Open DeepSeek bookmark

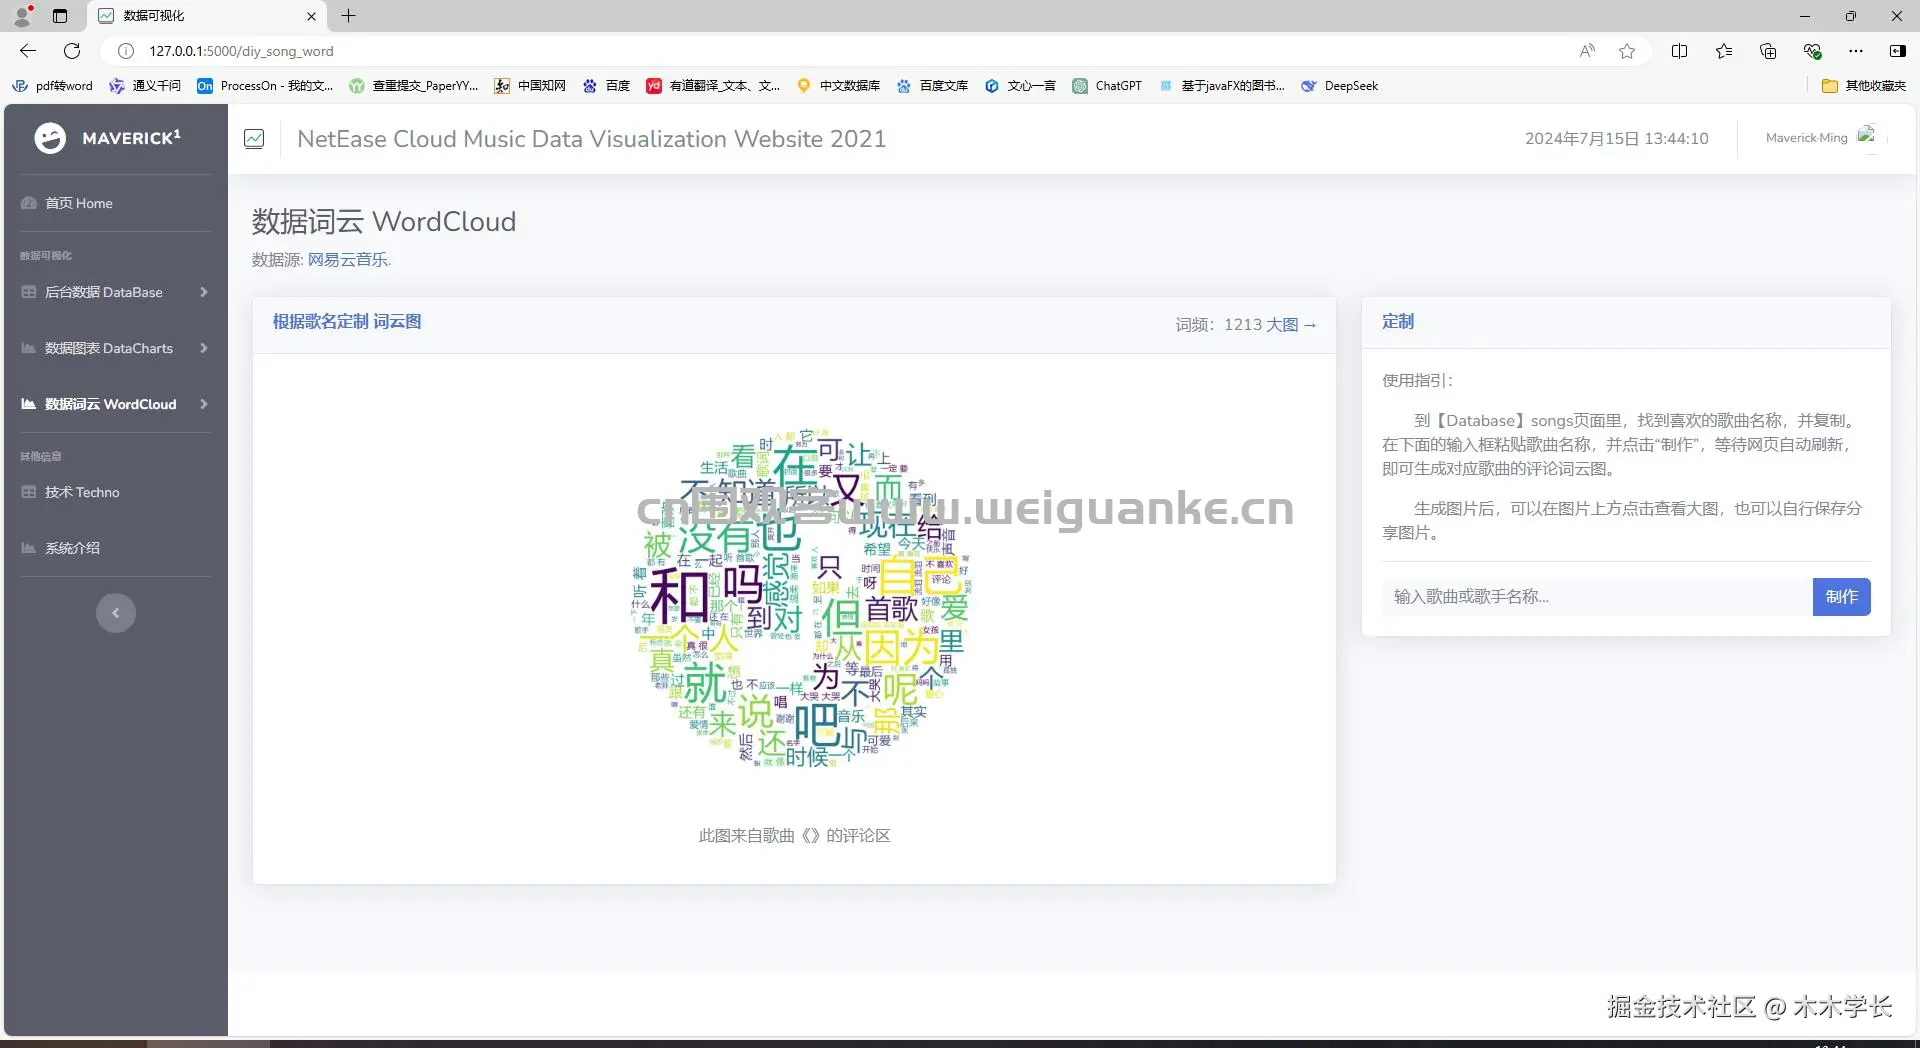coord(1339,86)
